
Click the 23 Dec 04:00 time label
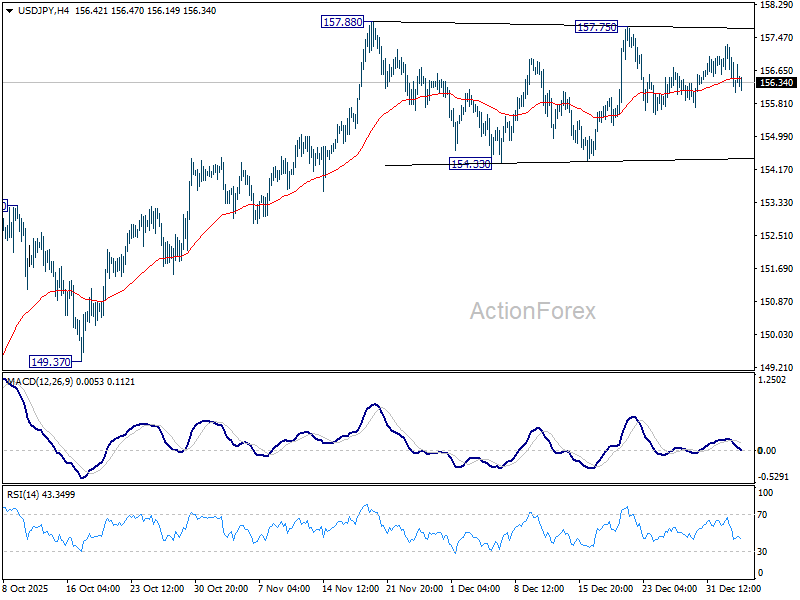669,588
